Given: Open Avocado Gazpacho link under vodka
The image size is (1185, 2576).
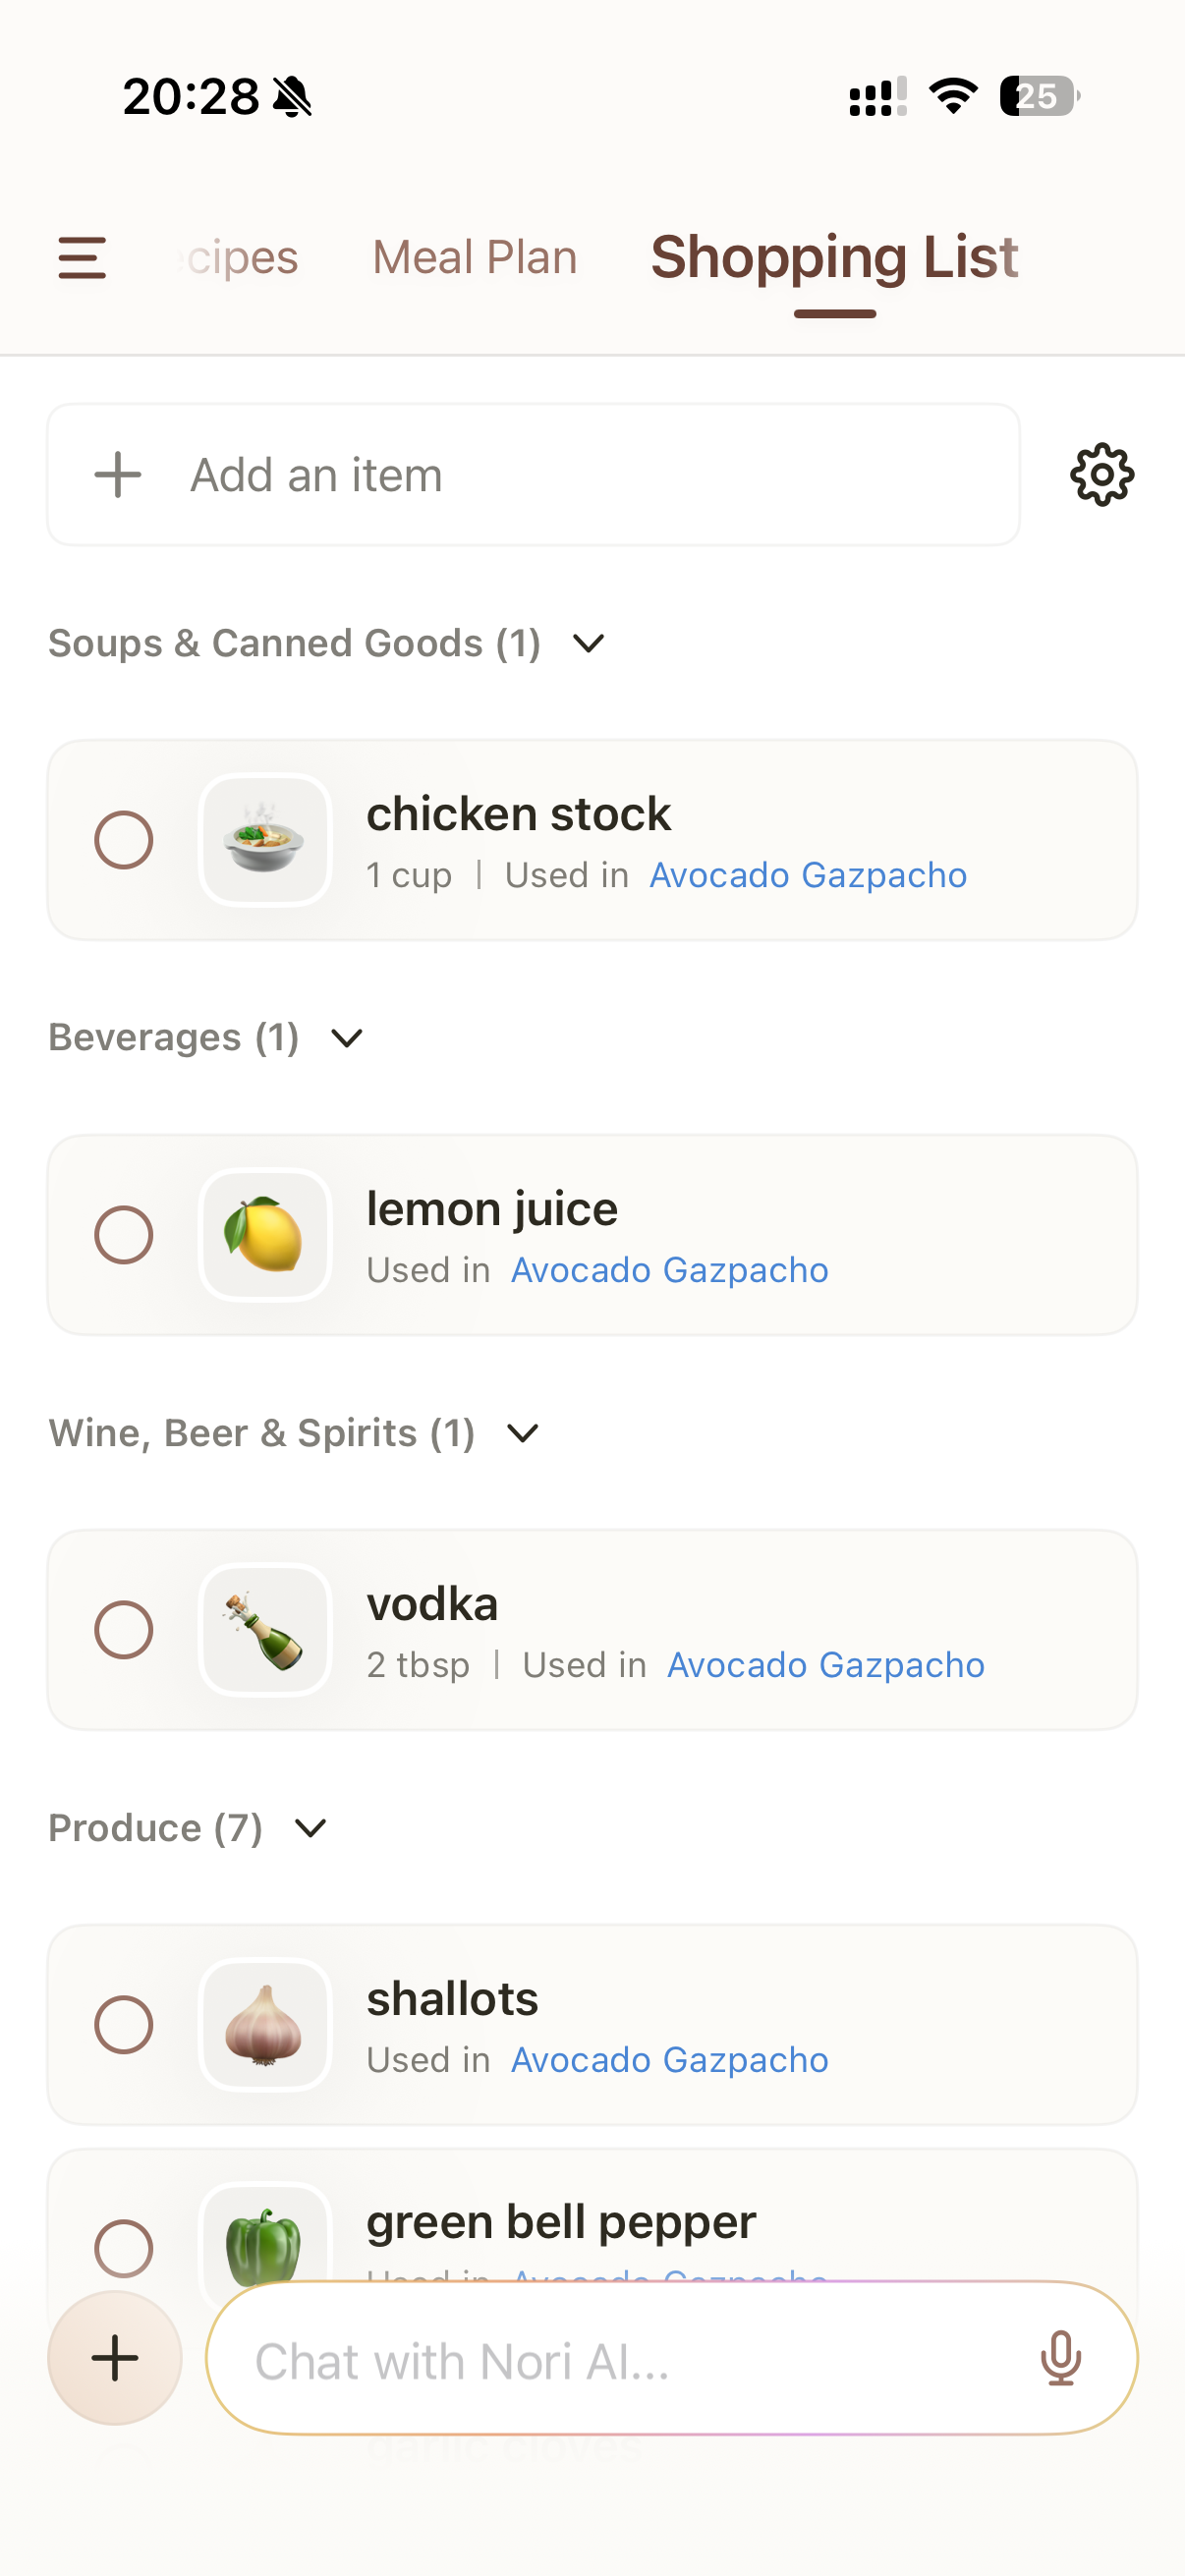Looking at the screenshot, I should (x=825, y=1665).
